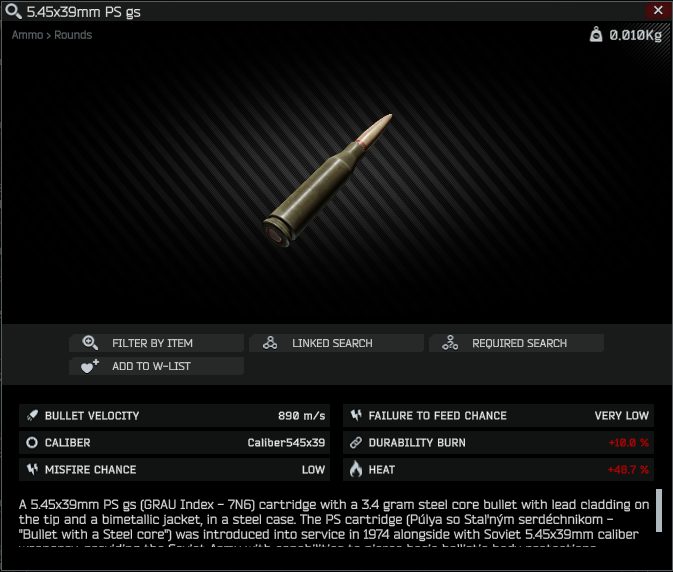
Task: Click the failure to feed icon
Action: click(356, 415)
